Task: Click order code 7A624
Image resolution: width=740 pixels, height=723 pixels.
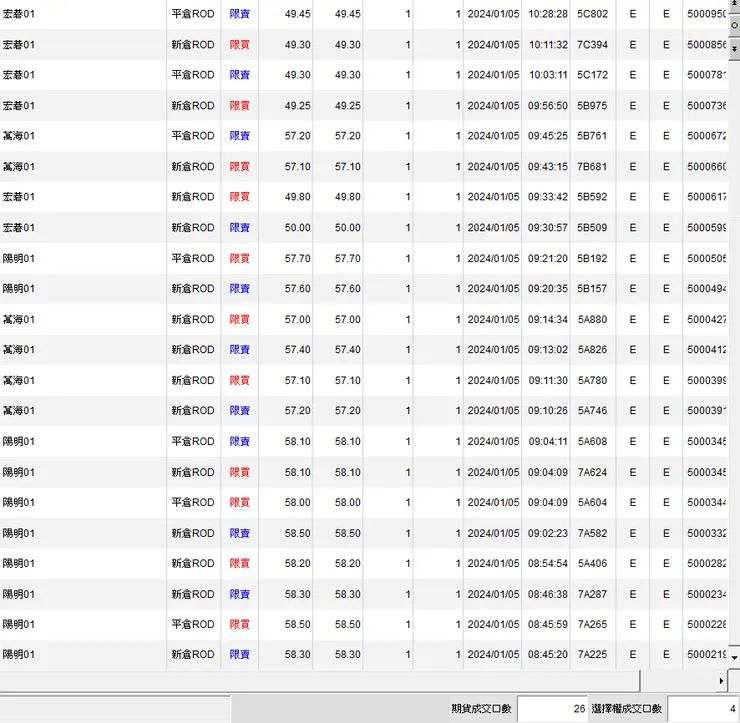Action: pyautogui.click(x=592, y=472)
